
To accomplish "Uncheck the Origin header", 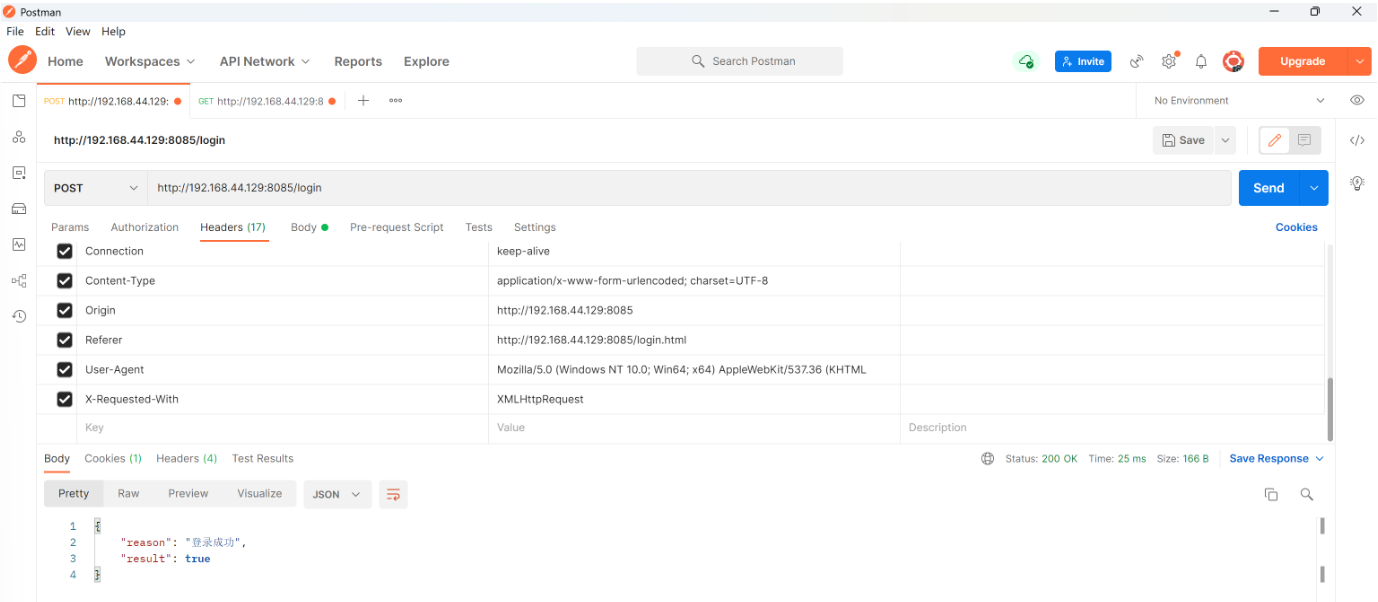I will 65,311.
